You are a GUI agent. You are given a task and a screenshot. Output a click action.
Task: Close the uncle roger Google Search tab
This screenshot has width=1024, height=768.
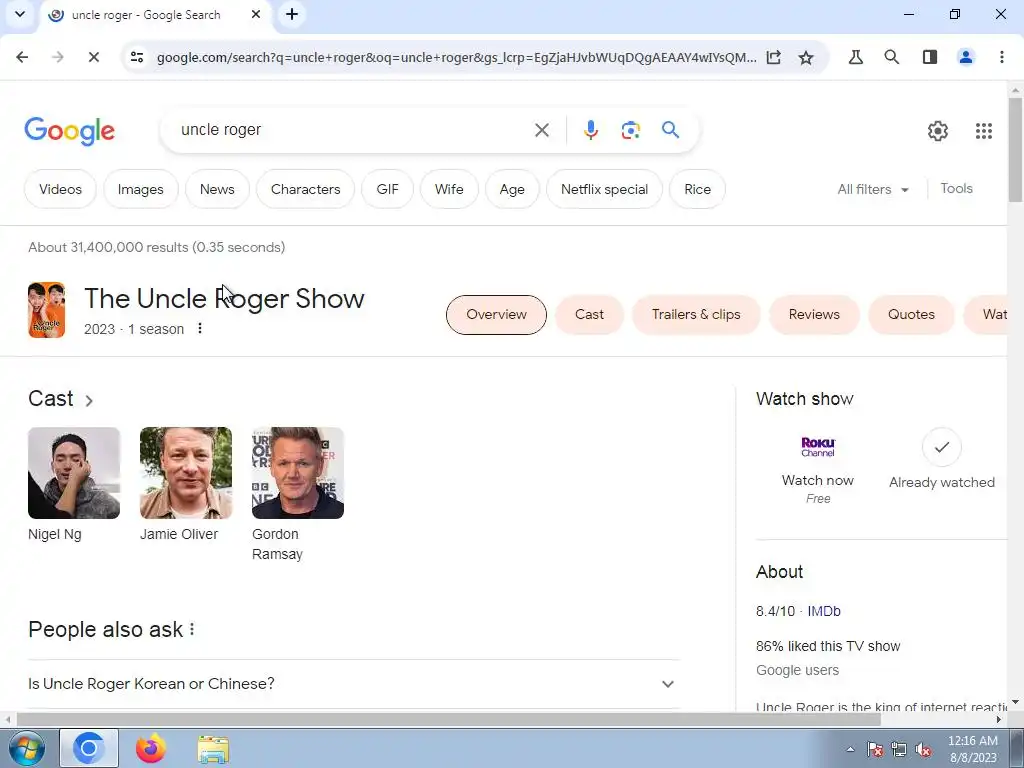[x=256, y=14]
